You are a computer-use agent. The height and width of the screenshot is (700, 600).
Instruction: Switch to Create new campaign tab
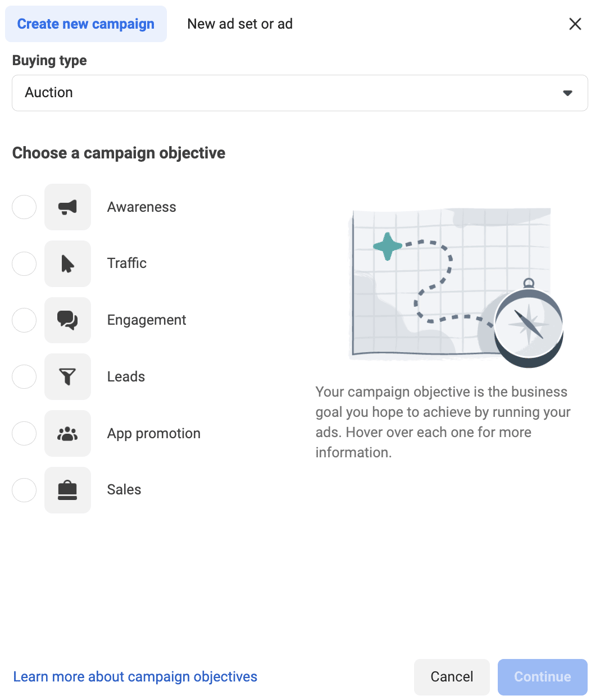coord(86,24)
